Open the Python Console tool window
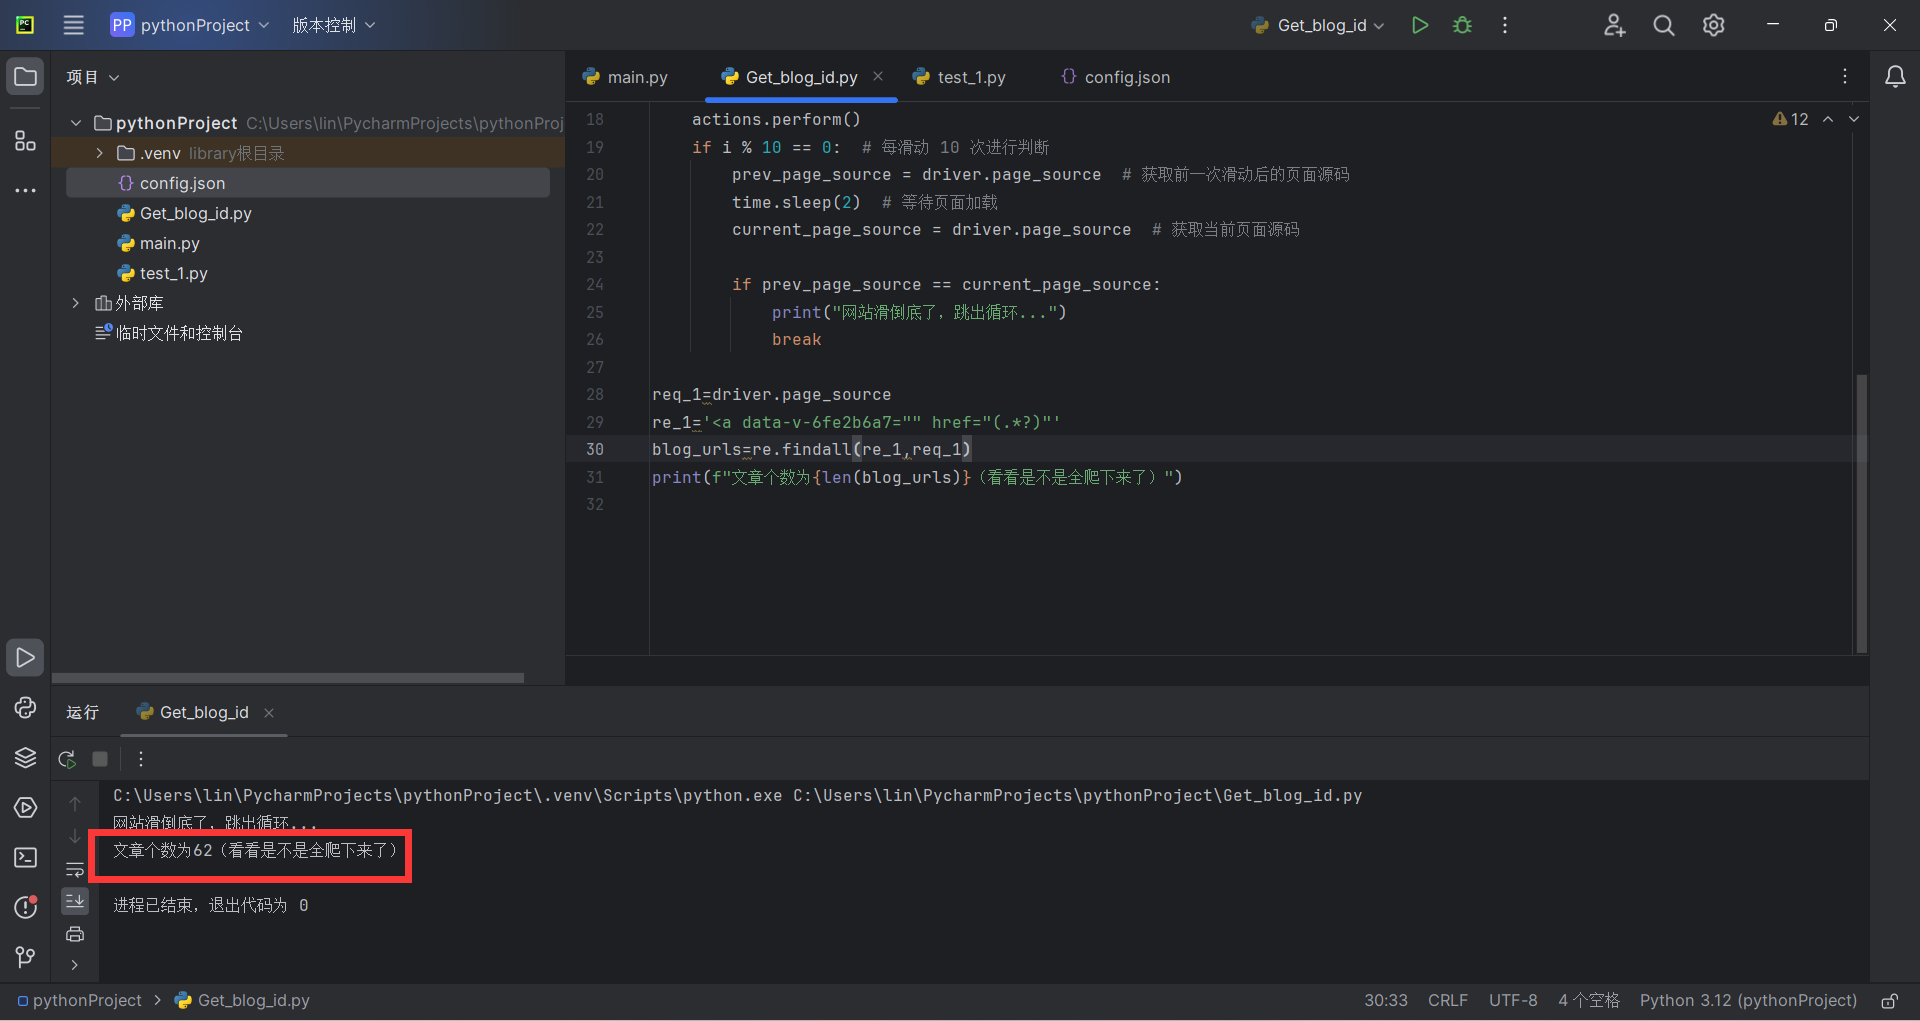This screenshot has height=1021, width=1920. click(25, 707)
